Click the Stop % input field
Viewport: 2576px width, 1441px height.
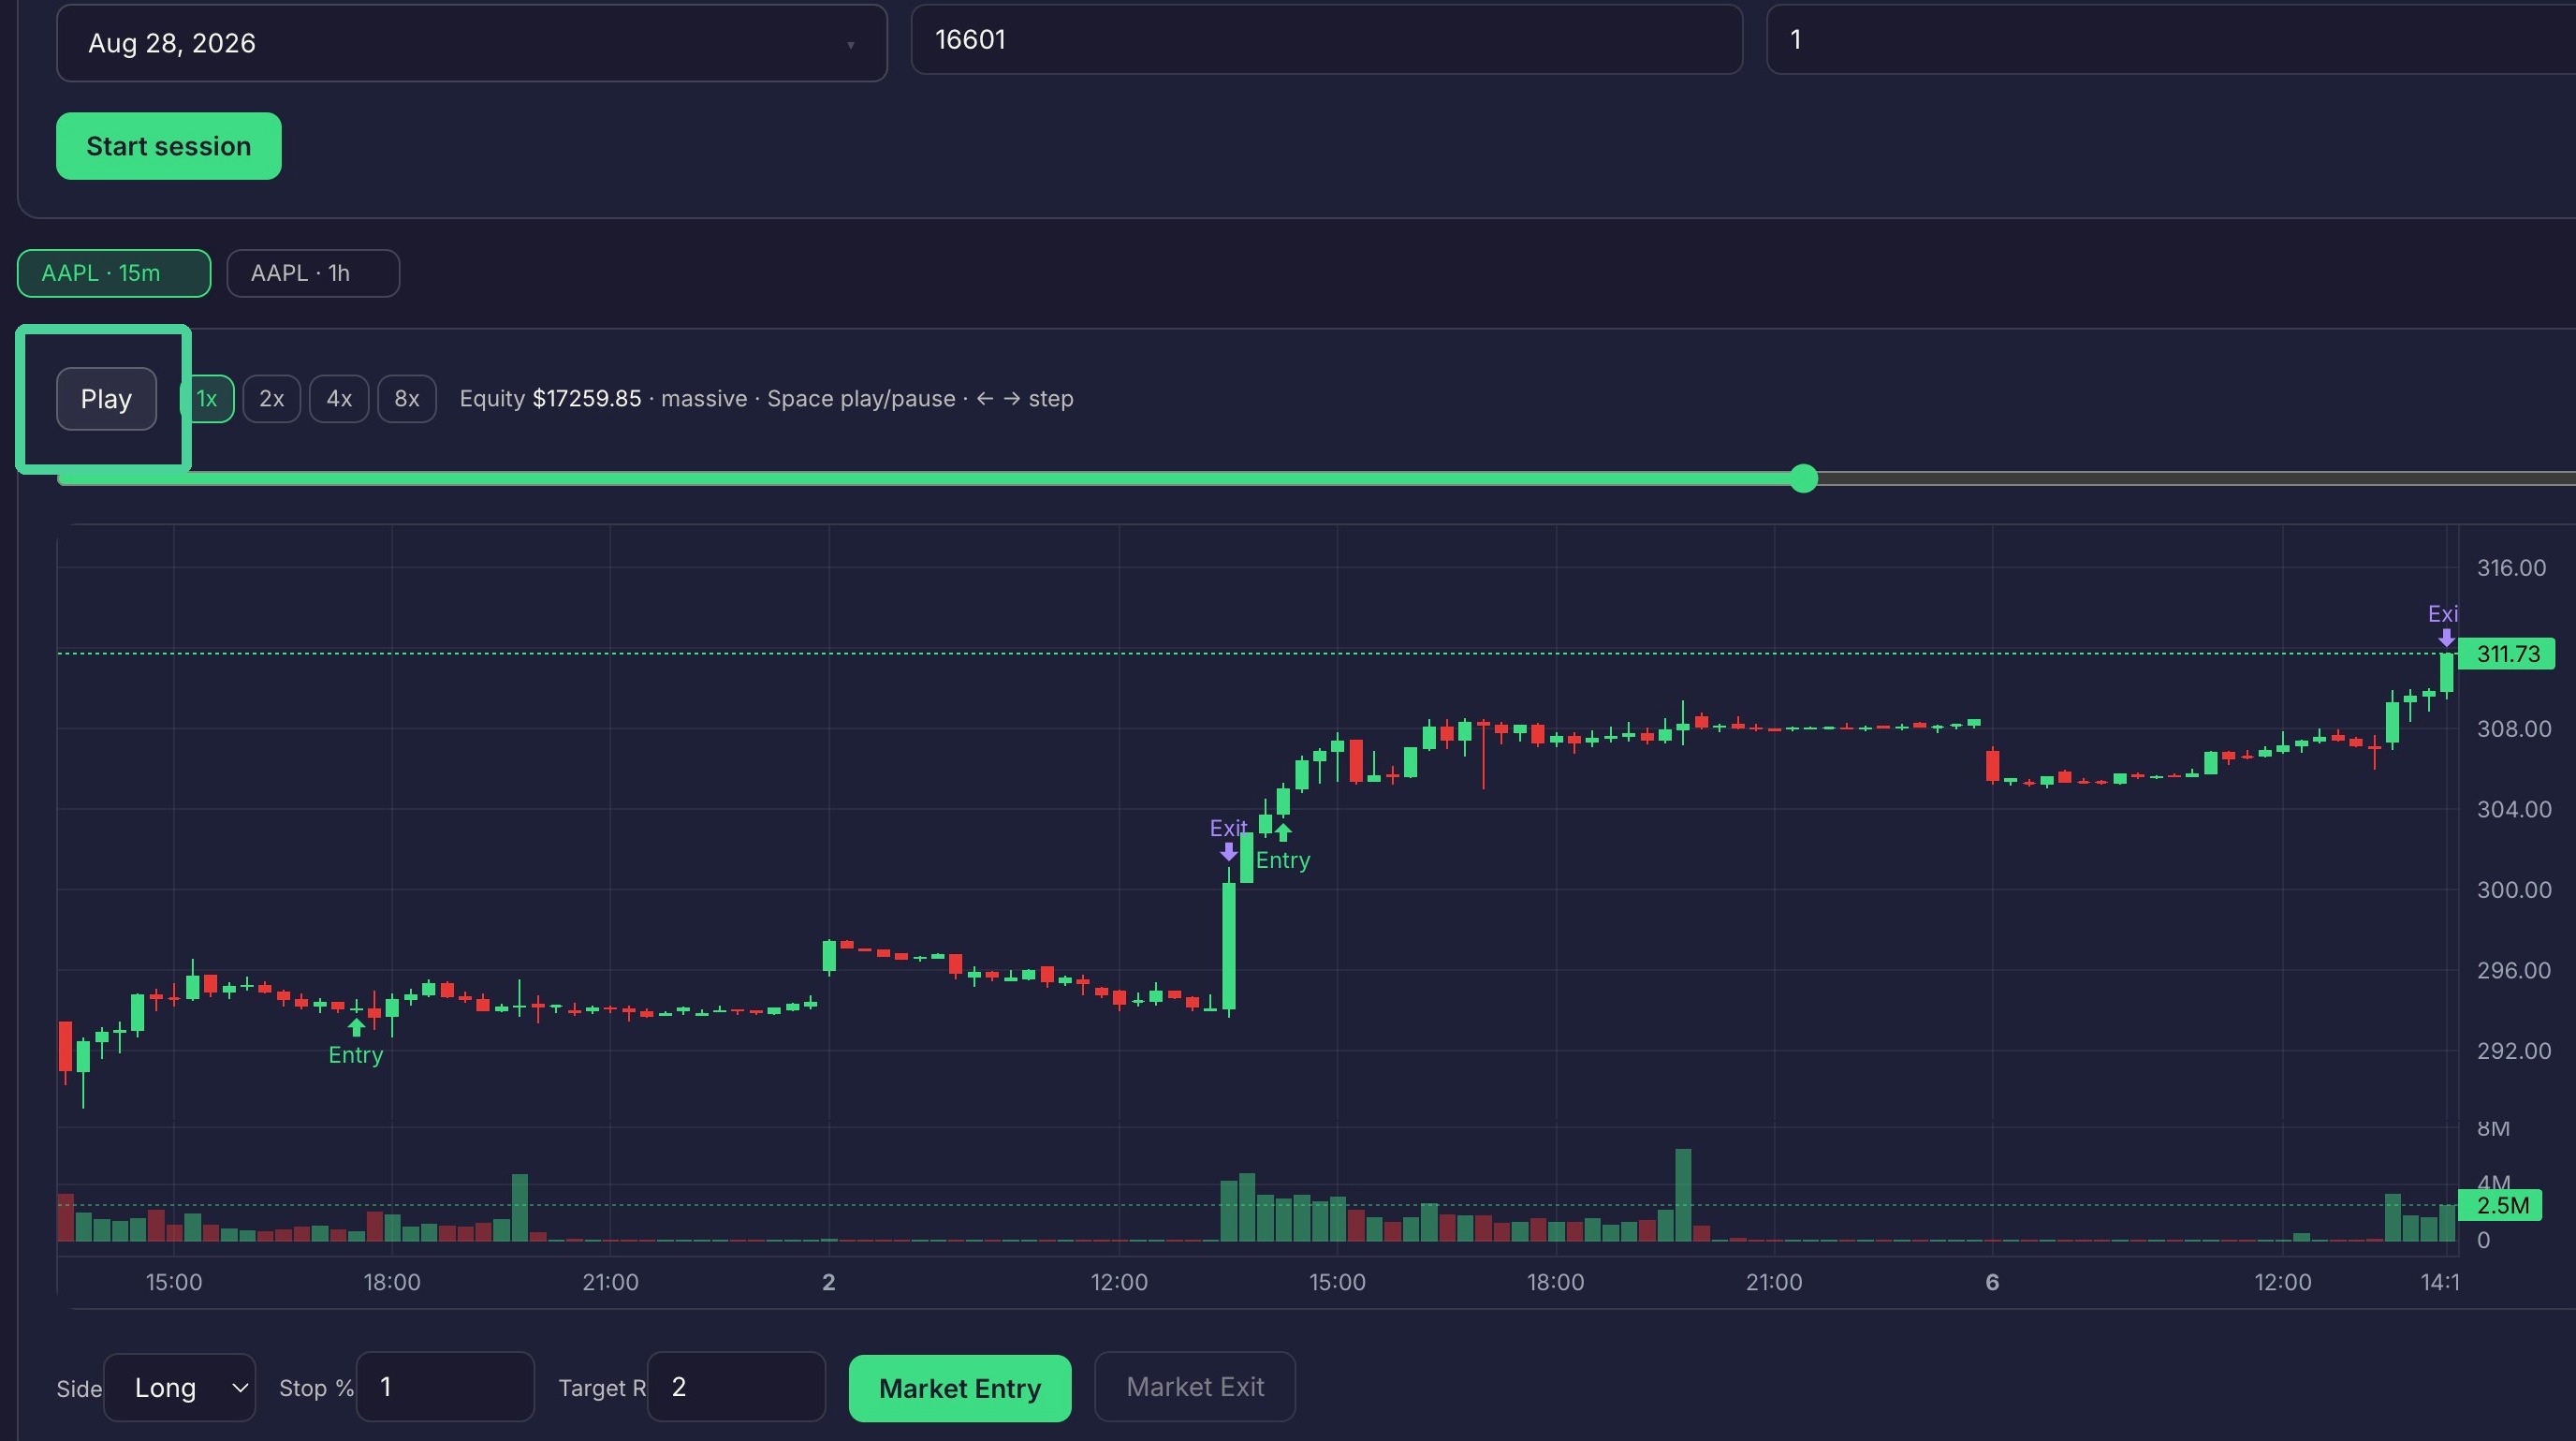[x=445, y=1387]
